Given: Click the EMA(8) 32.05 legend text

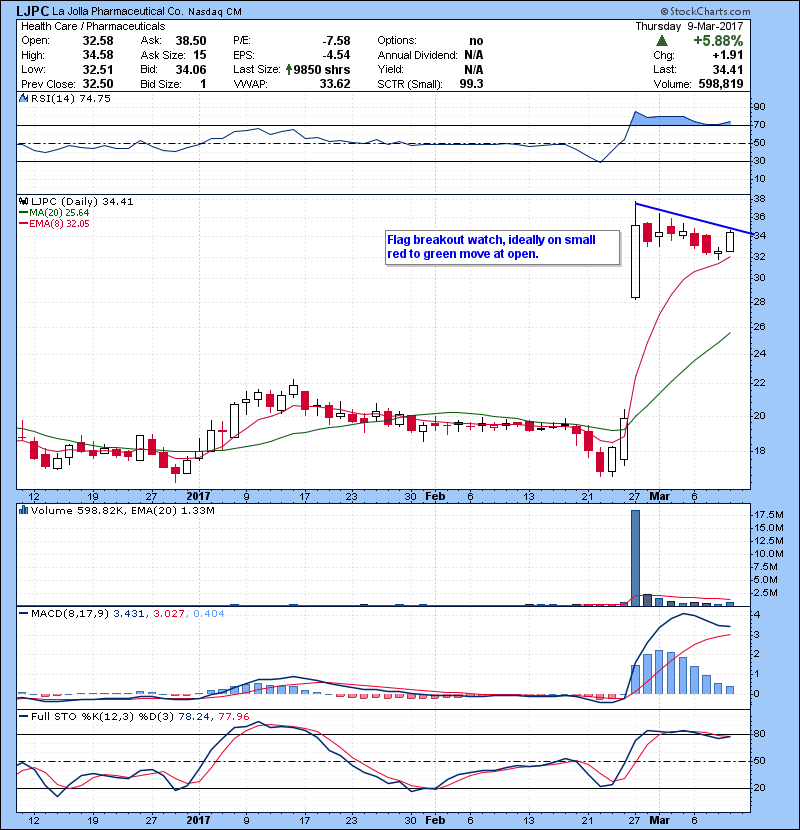Looking at the screenshot, I should point(59,224).
